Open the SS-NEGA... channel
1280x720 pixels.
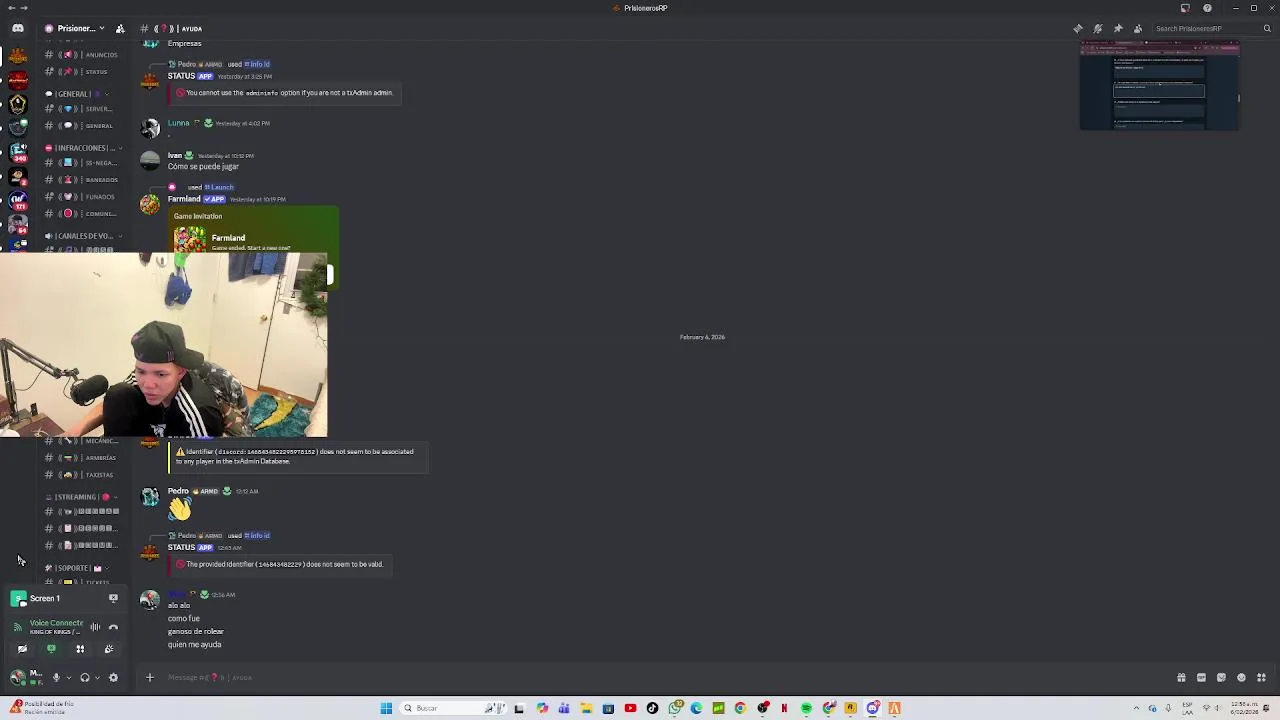coord(82,162)
